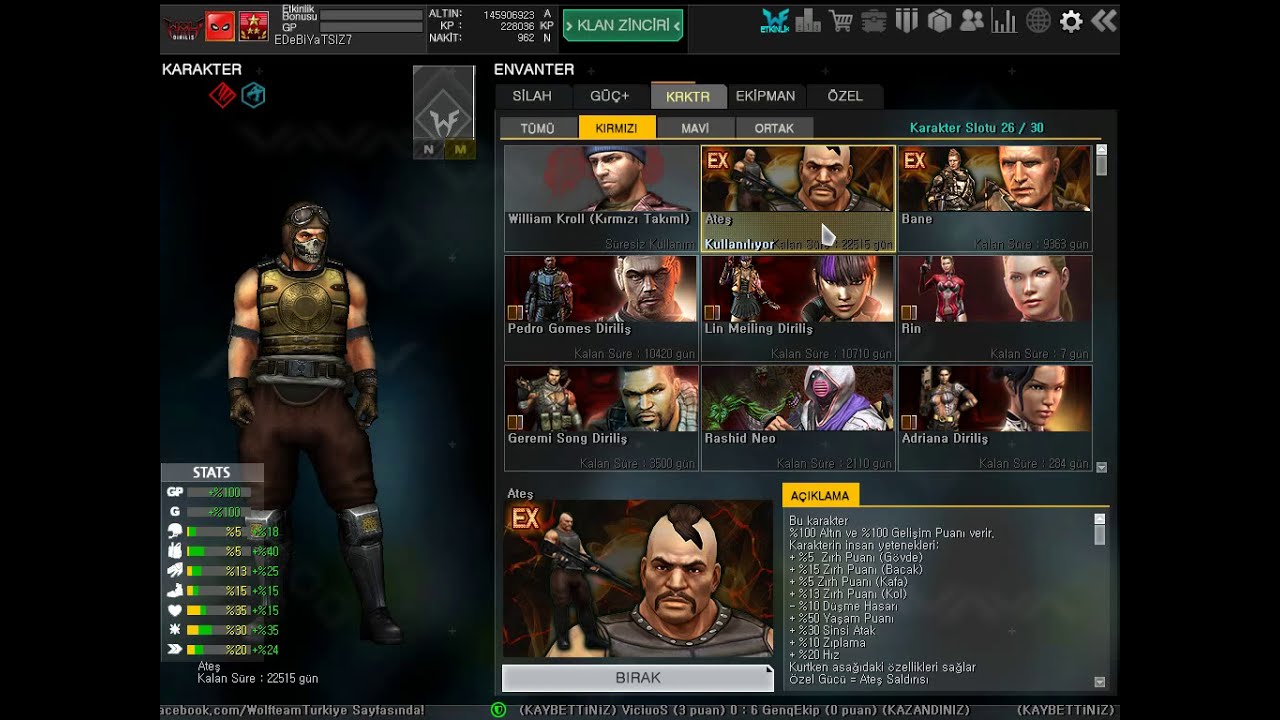Select the KIRMIZI filter tab
Screen dimensions: 1280x720
point(617,127)
